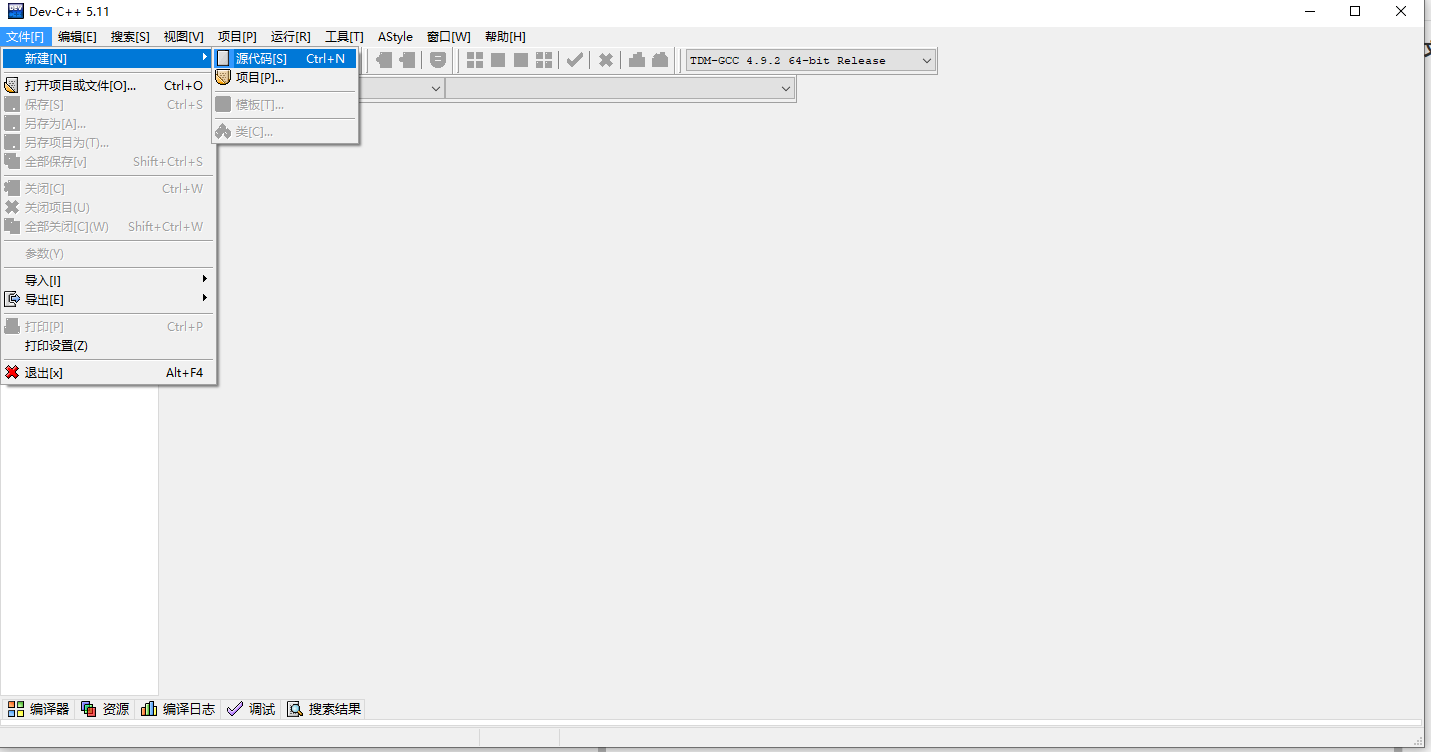This screenshot has height=752, width=1431.
Task: Click the Profile Analysis chart icon
Action: coord(637,60)
